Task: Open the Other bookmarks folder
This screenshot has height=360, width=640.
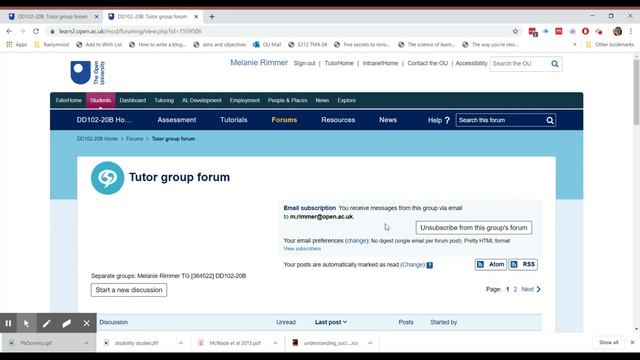Action: (610, 44)
